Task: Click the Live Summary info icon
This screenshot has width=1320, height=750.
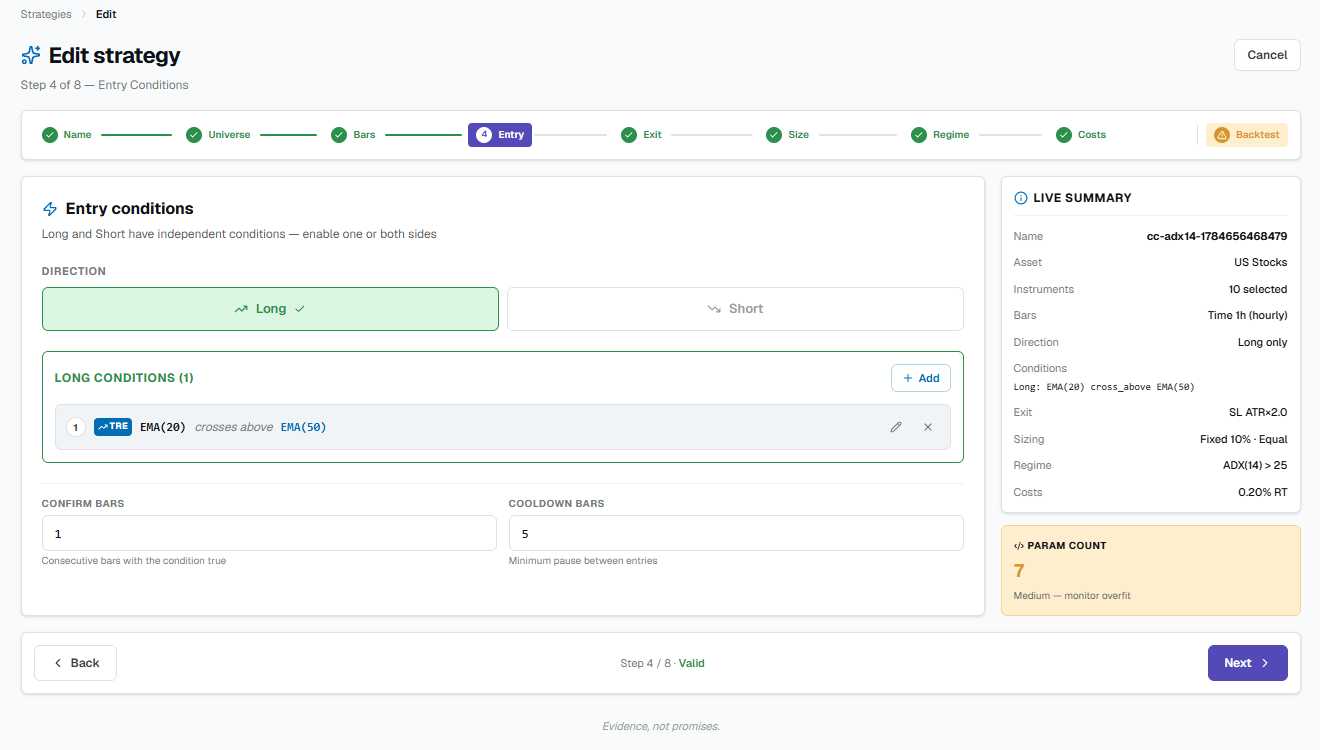Action: (x=1021, y=198)
